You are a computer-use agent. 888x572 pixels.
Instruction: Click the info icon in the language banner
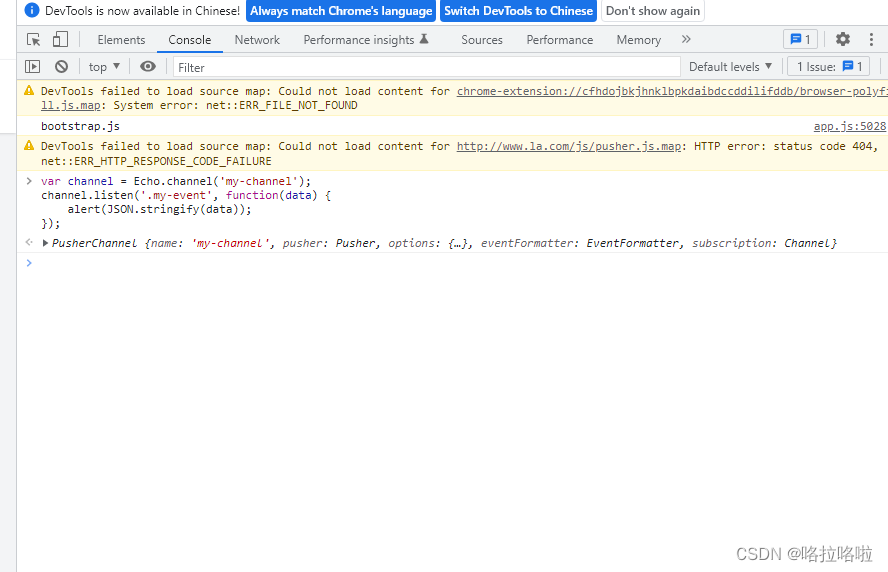pos(32,10)
